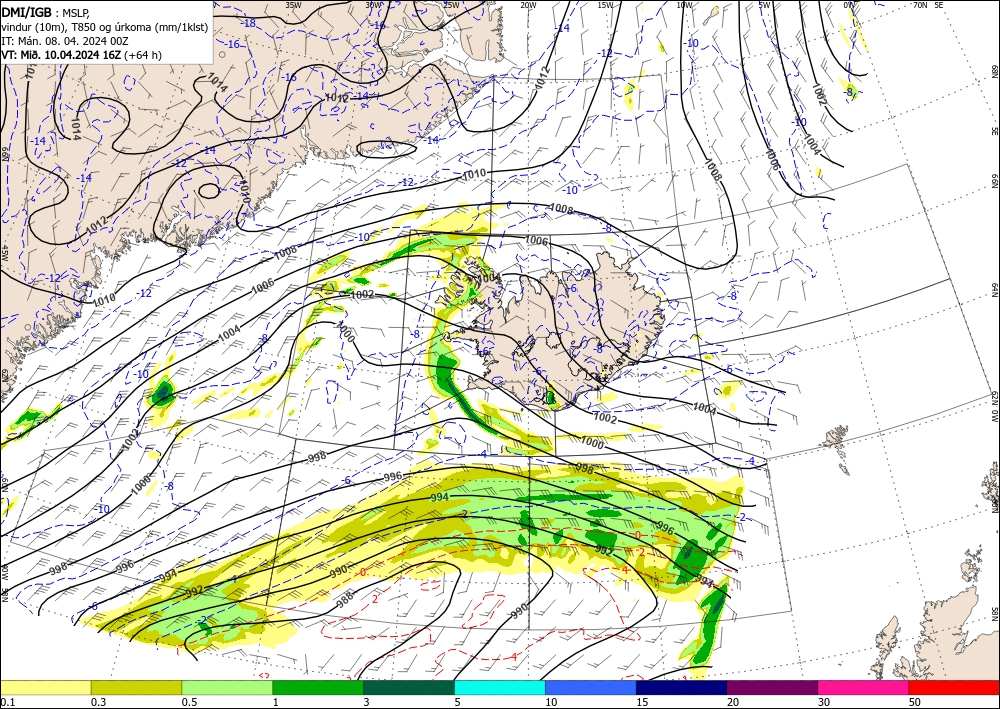Image resolution: width=1000 pixels, height=709 pixels.
Task: Click the 'DMI/IGB : MSLP,' title text
Action: point(46,11)
